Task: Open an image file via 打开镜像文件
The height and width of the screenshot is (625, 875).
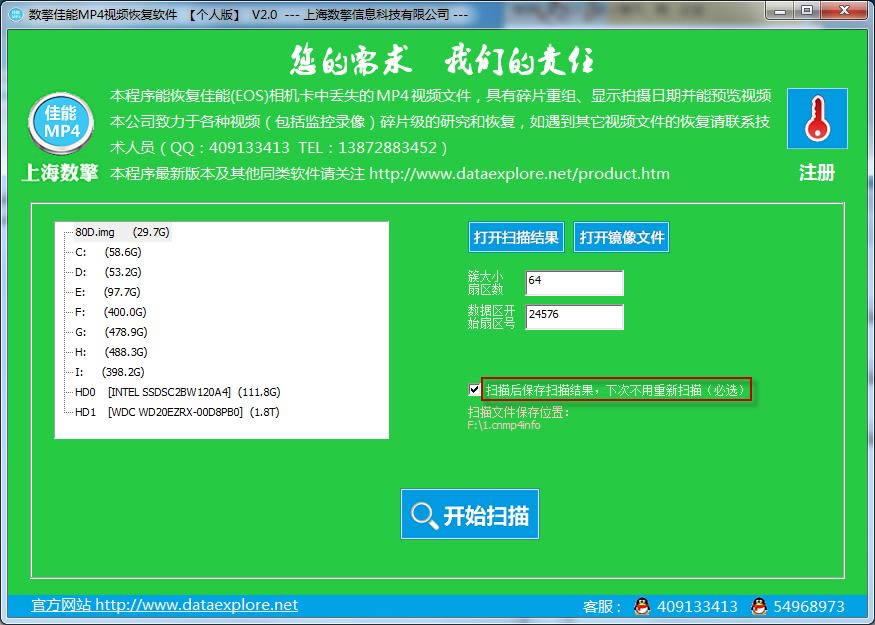Action: (621, 237)
